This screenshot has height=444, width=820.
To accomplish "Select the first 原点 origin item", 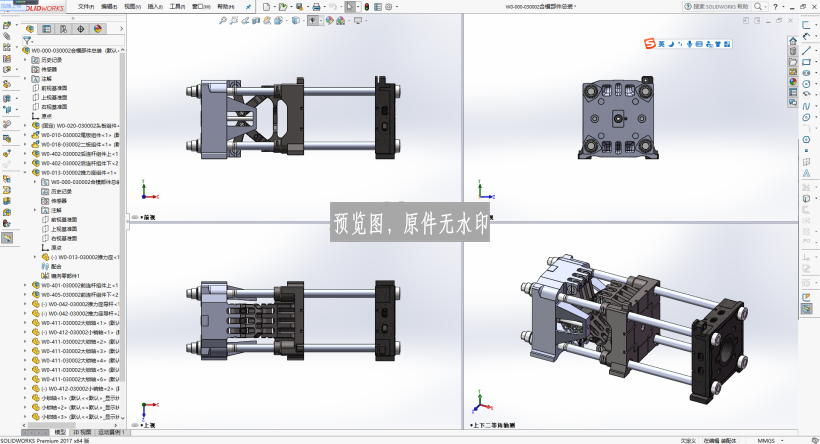I will (x=47, y=116).
